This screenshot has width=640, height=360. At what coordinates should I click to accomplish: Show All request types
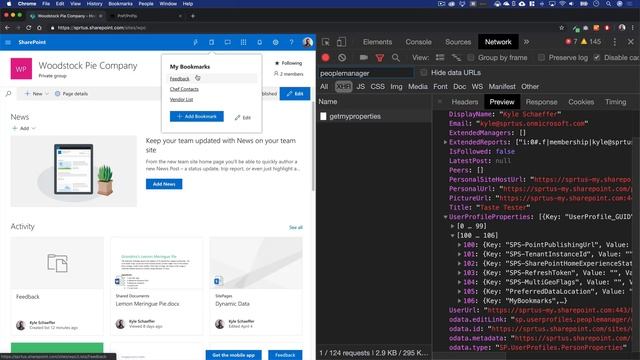coord(324,87)
